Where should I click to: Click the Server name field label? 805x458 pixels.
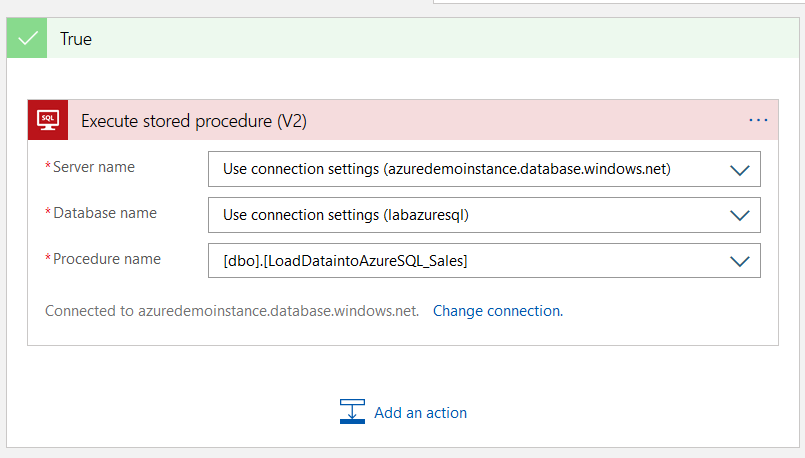point(93,167)
